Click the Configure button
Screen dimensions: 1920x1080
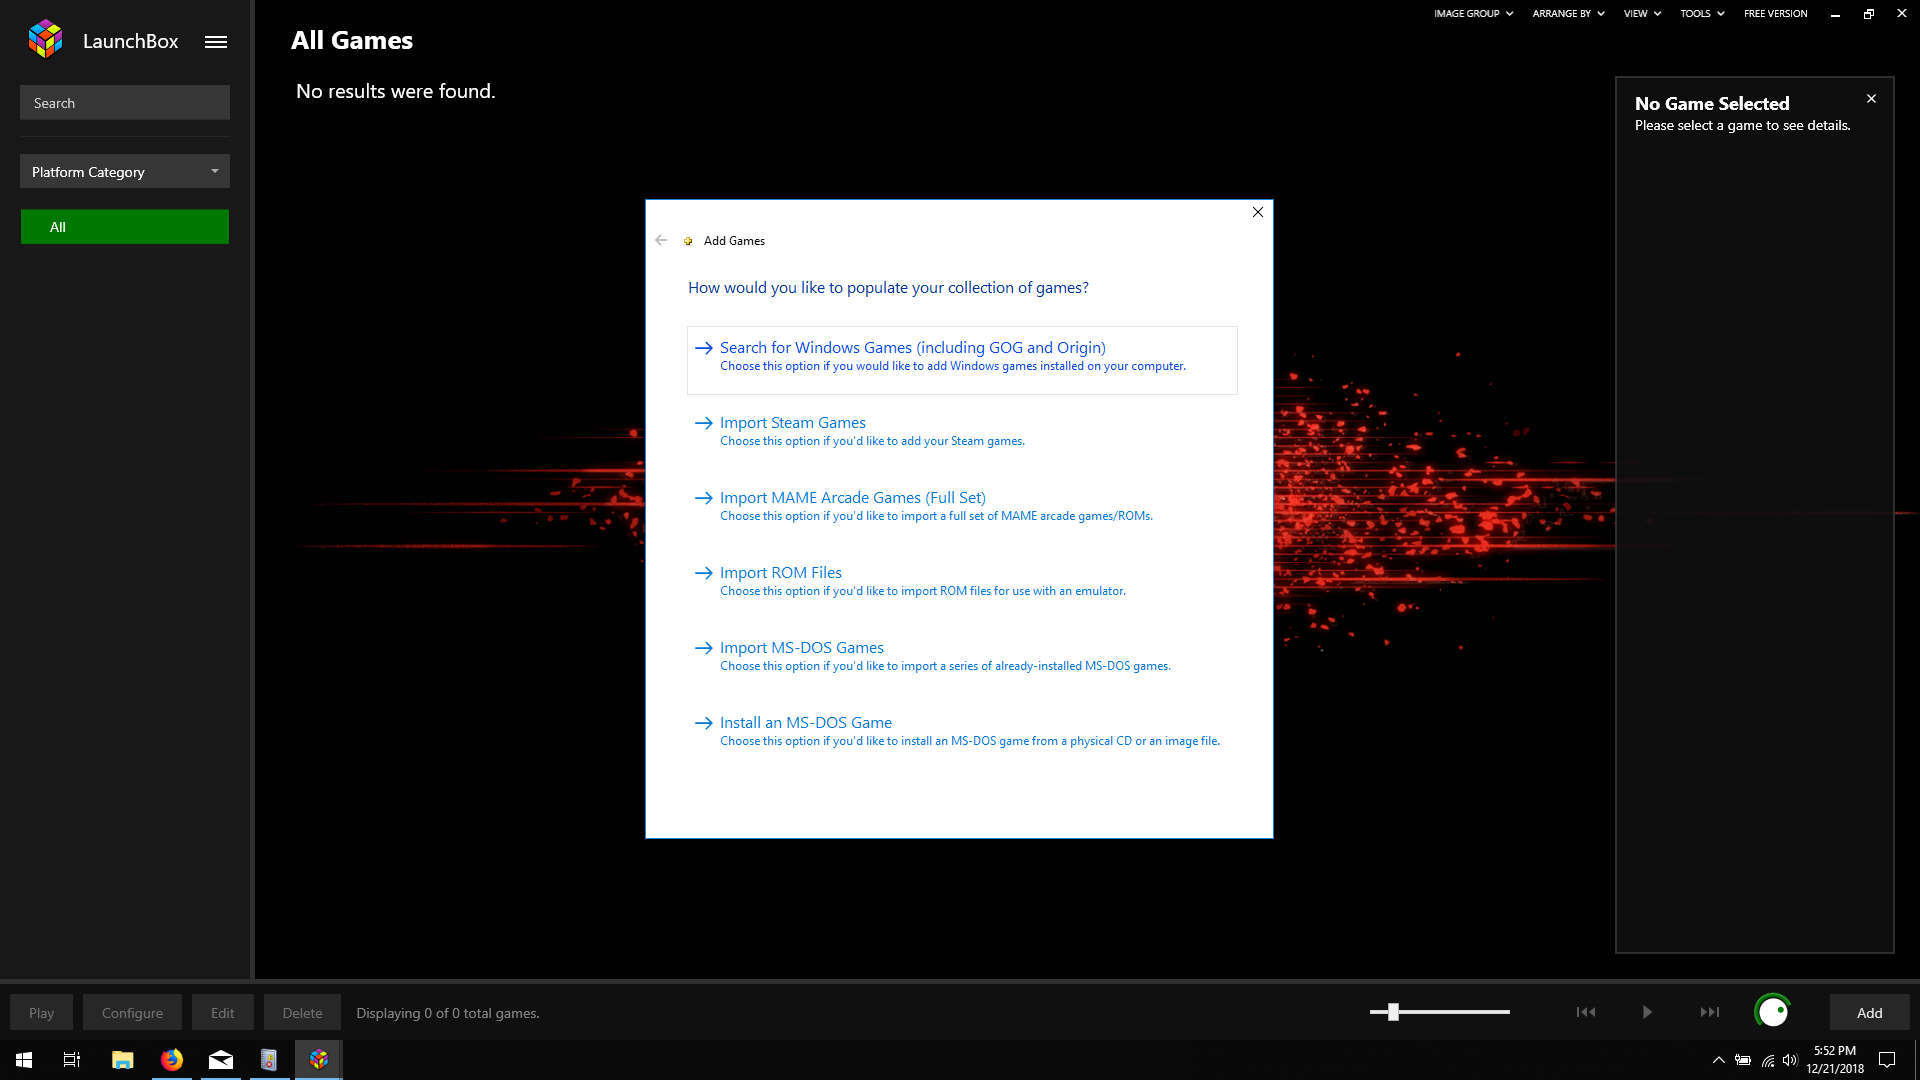(132, 1013)
